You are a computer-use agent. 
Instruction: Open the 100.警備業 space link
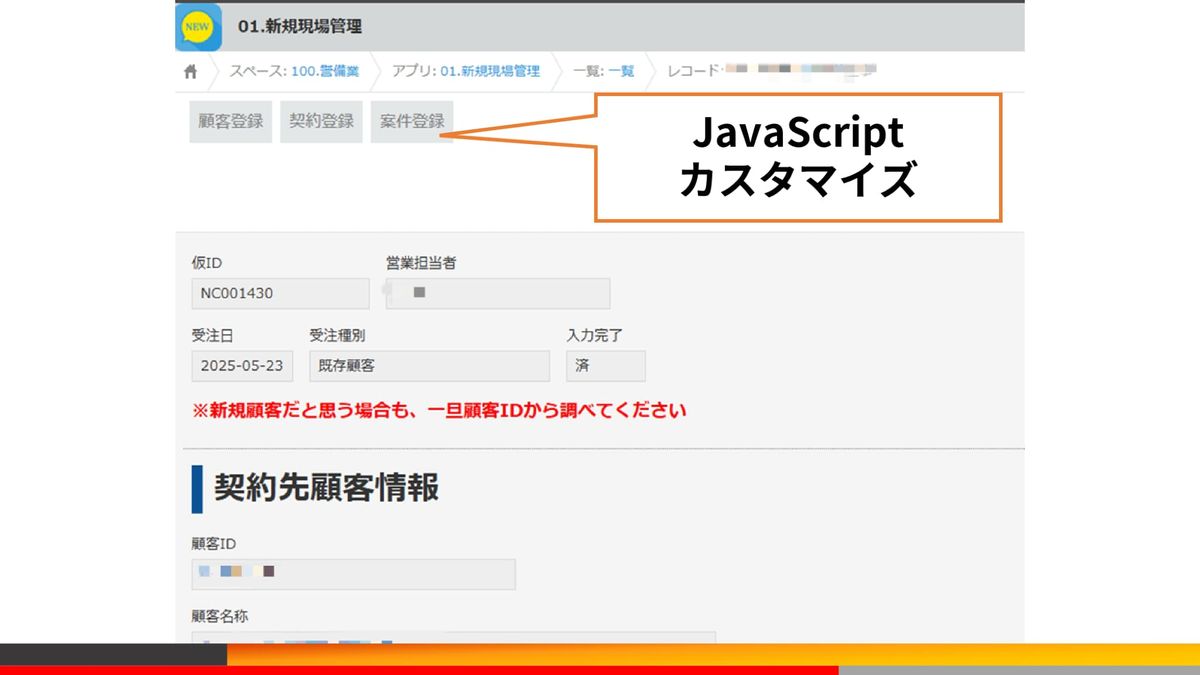pyautogui.click(x=325, y=71)
